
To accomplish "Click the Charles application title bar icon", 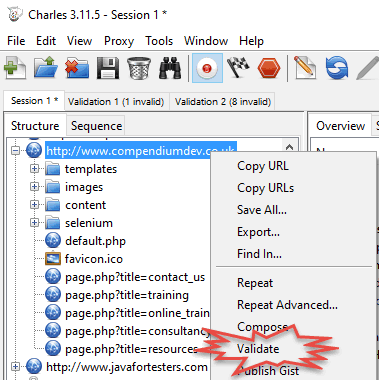I will [15, 15].
